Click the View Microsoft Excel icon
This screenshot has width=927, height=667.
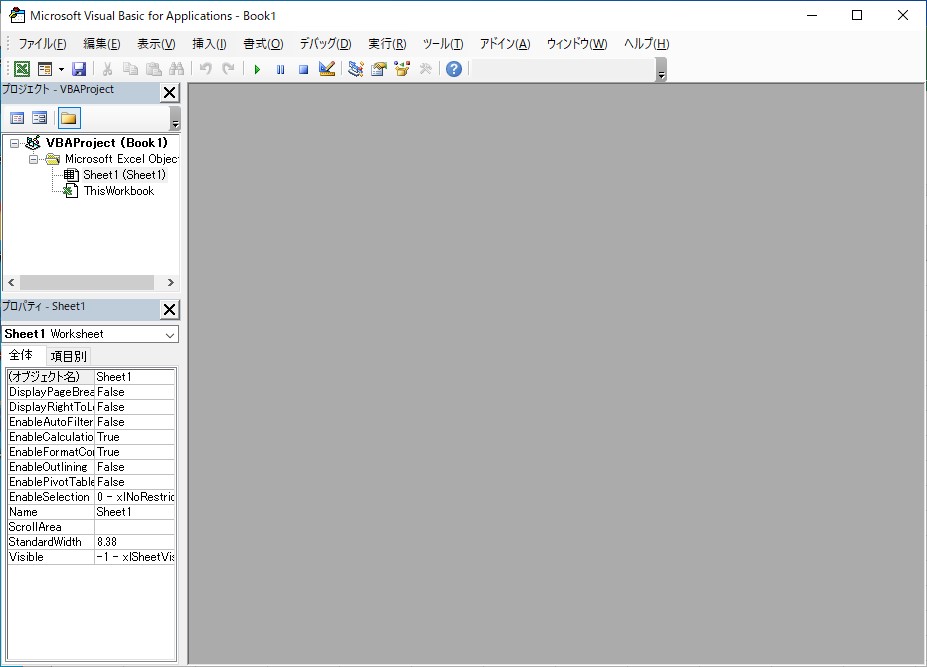21,68
